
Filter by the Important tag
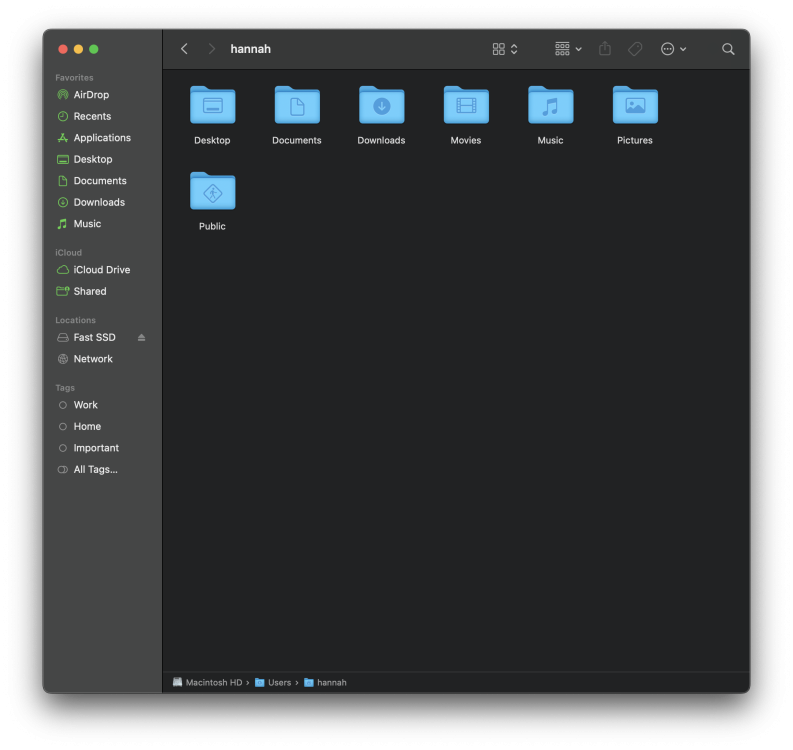[x=95, y=448]
